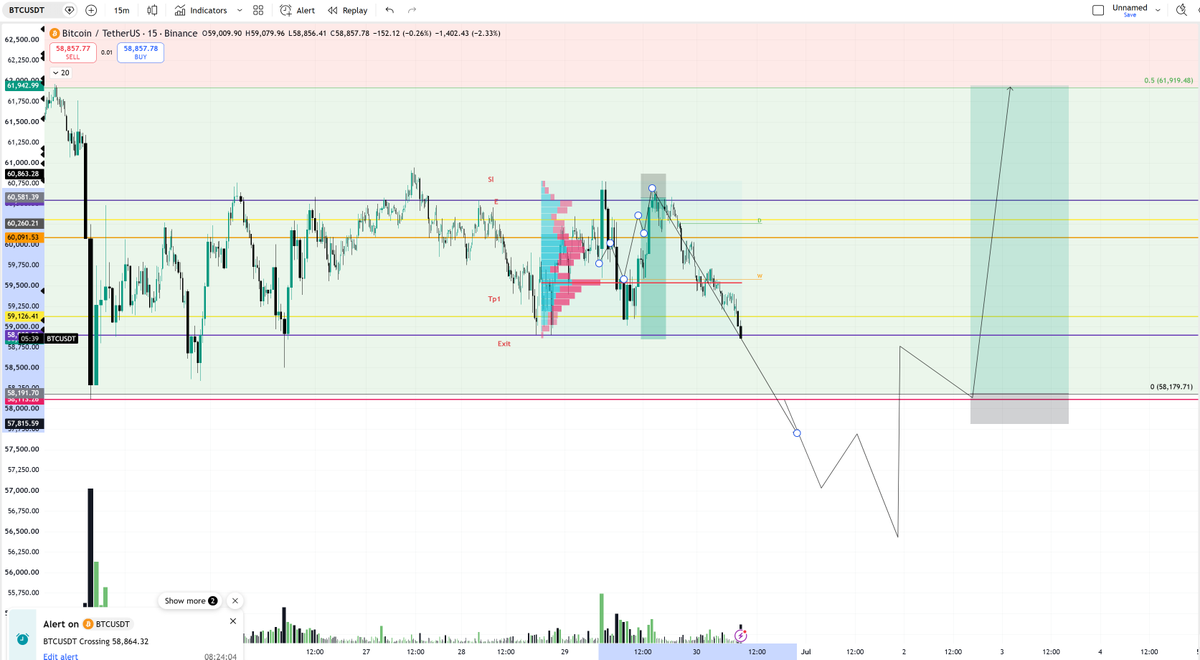Click Show more alerts button
Viewport: 1200px width, 660px height.
(191, 601)
